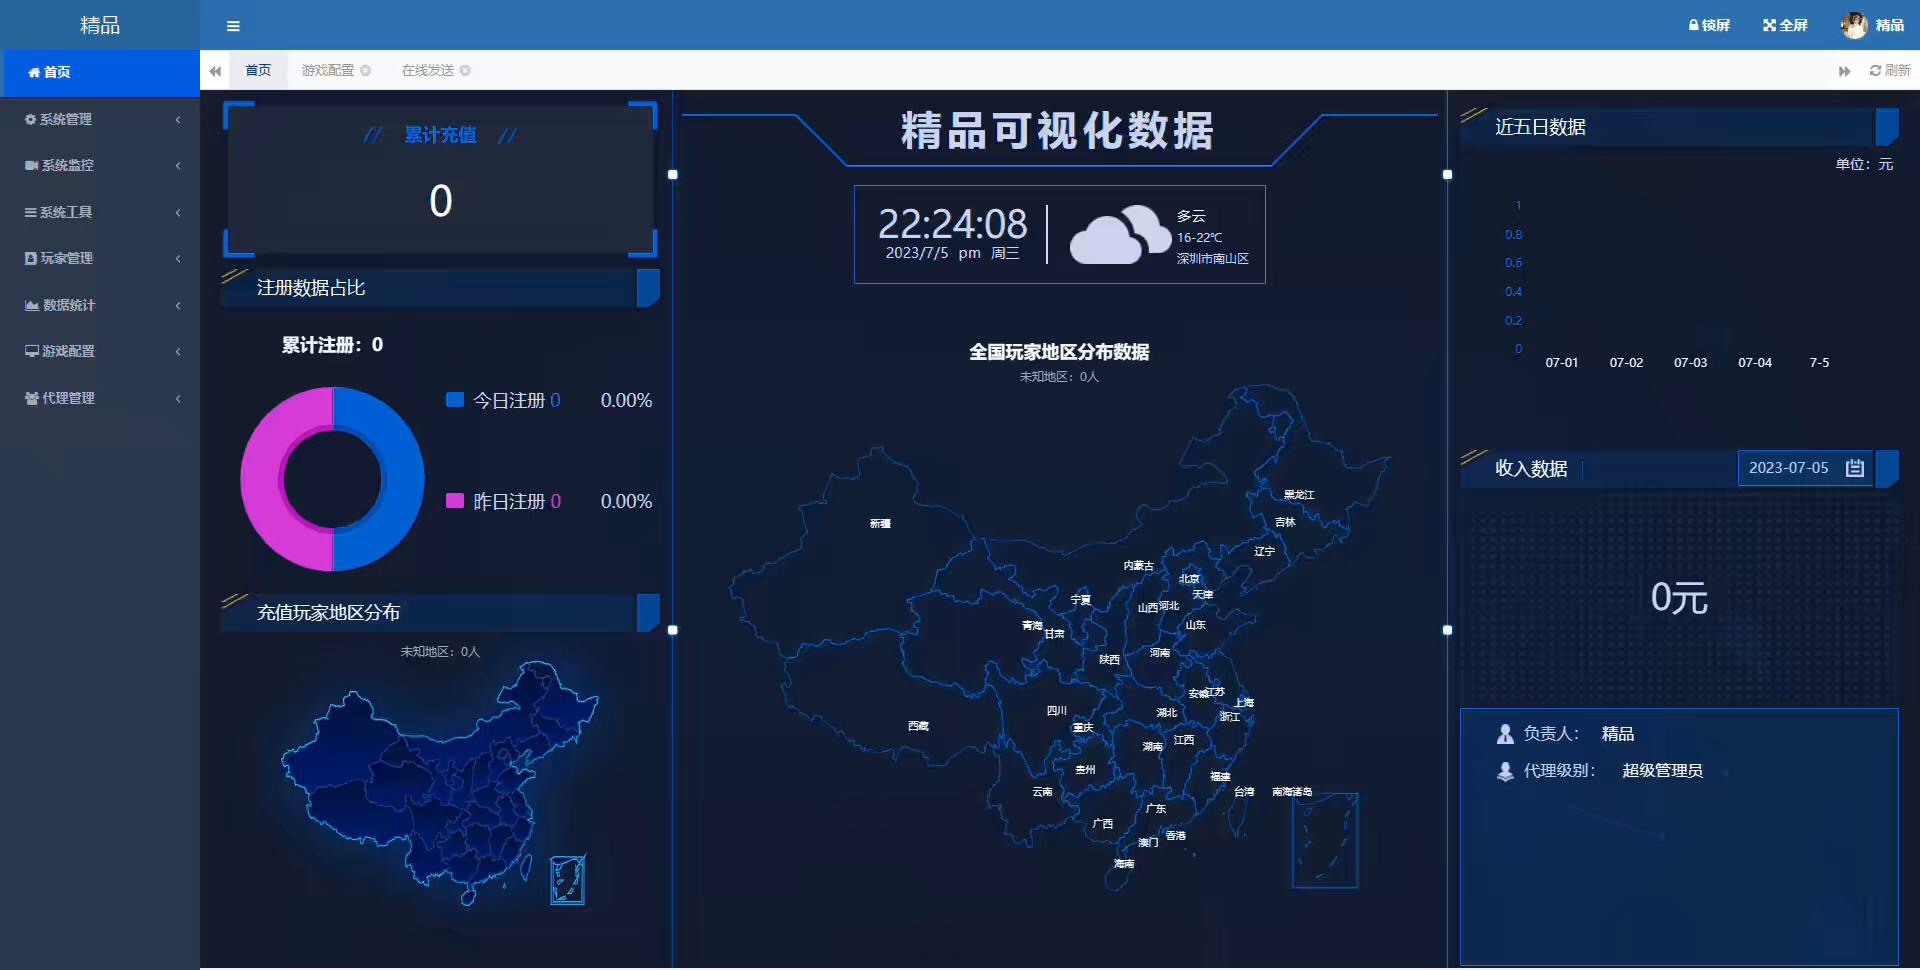Click the lock screen icon

click(x=1693, y=26)
